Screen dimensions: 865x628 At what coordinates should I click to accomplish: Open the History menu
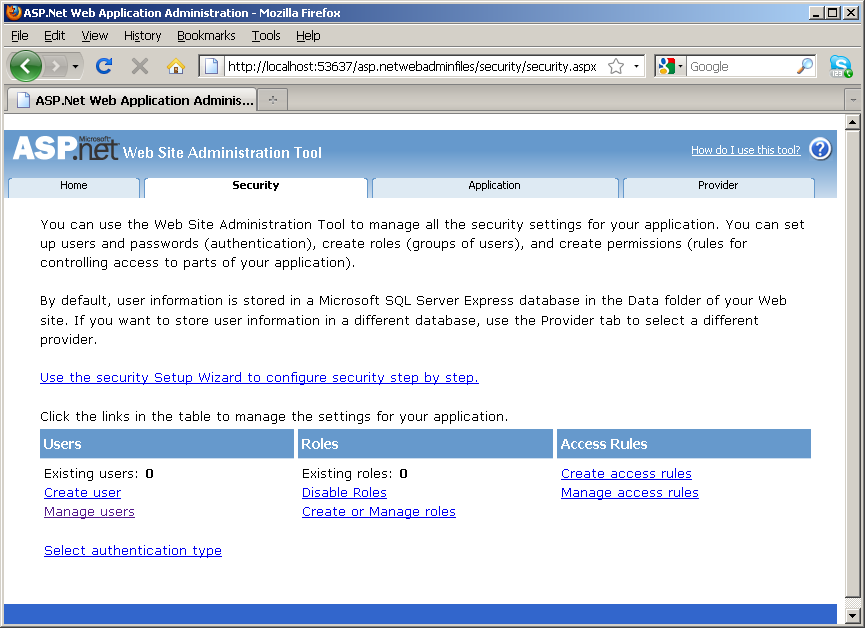pos(142,36)
